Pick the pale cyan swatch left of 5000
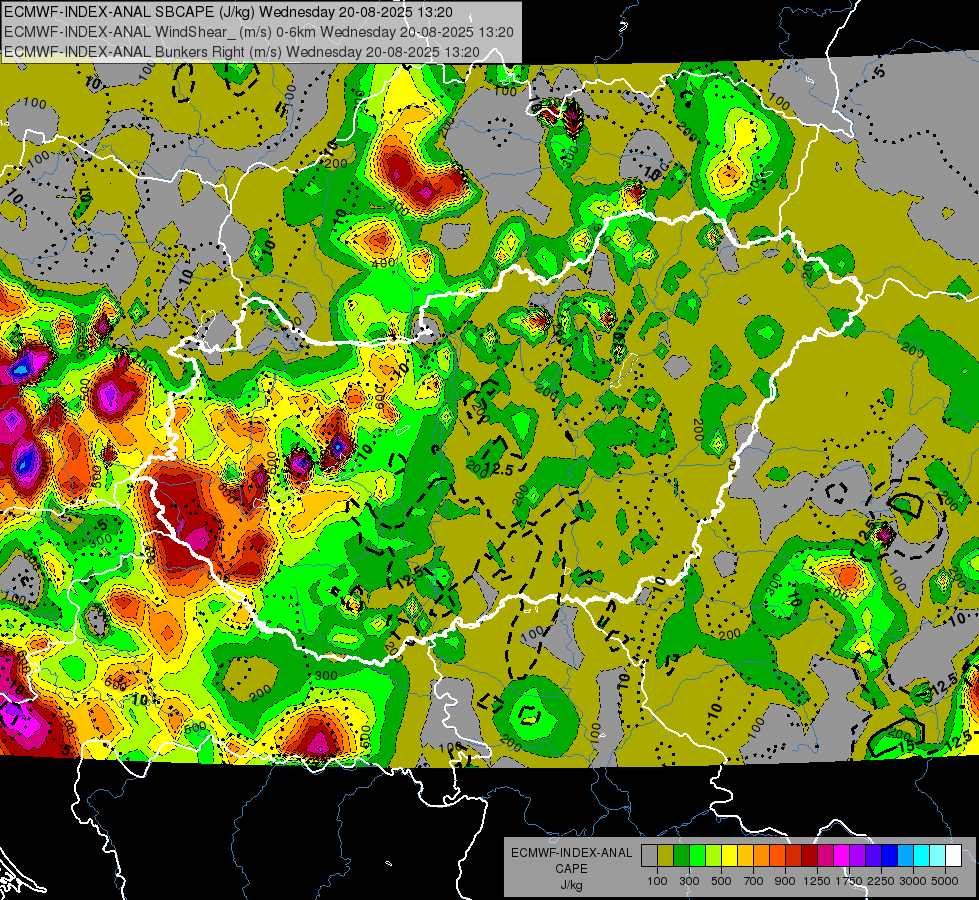The image size is (979, 900). coord(938,856)
